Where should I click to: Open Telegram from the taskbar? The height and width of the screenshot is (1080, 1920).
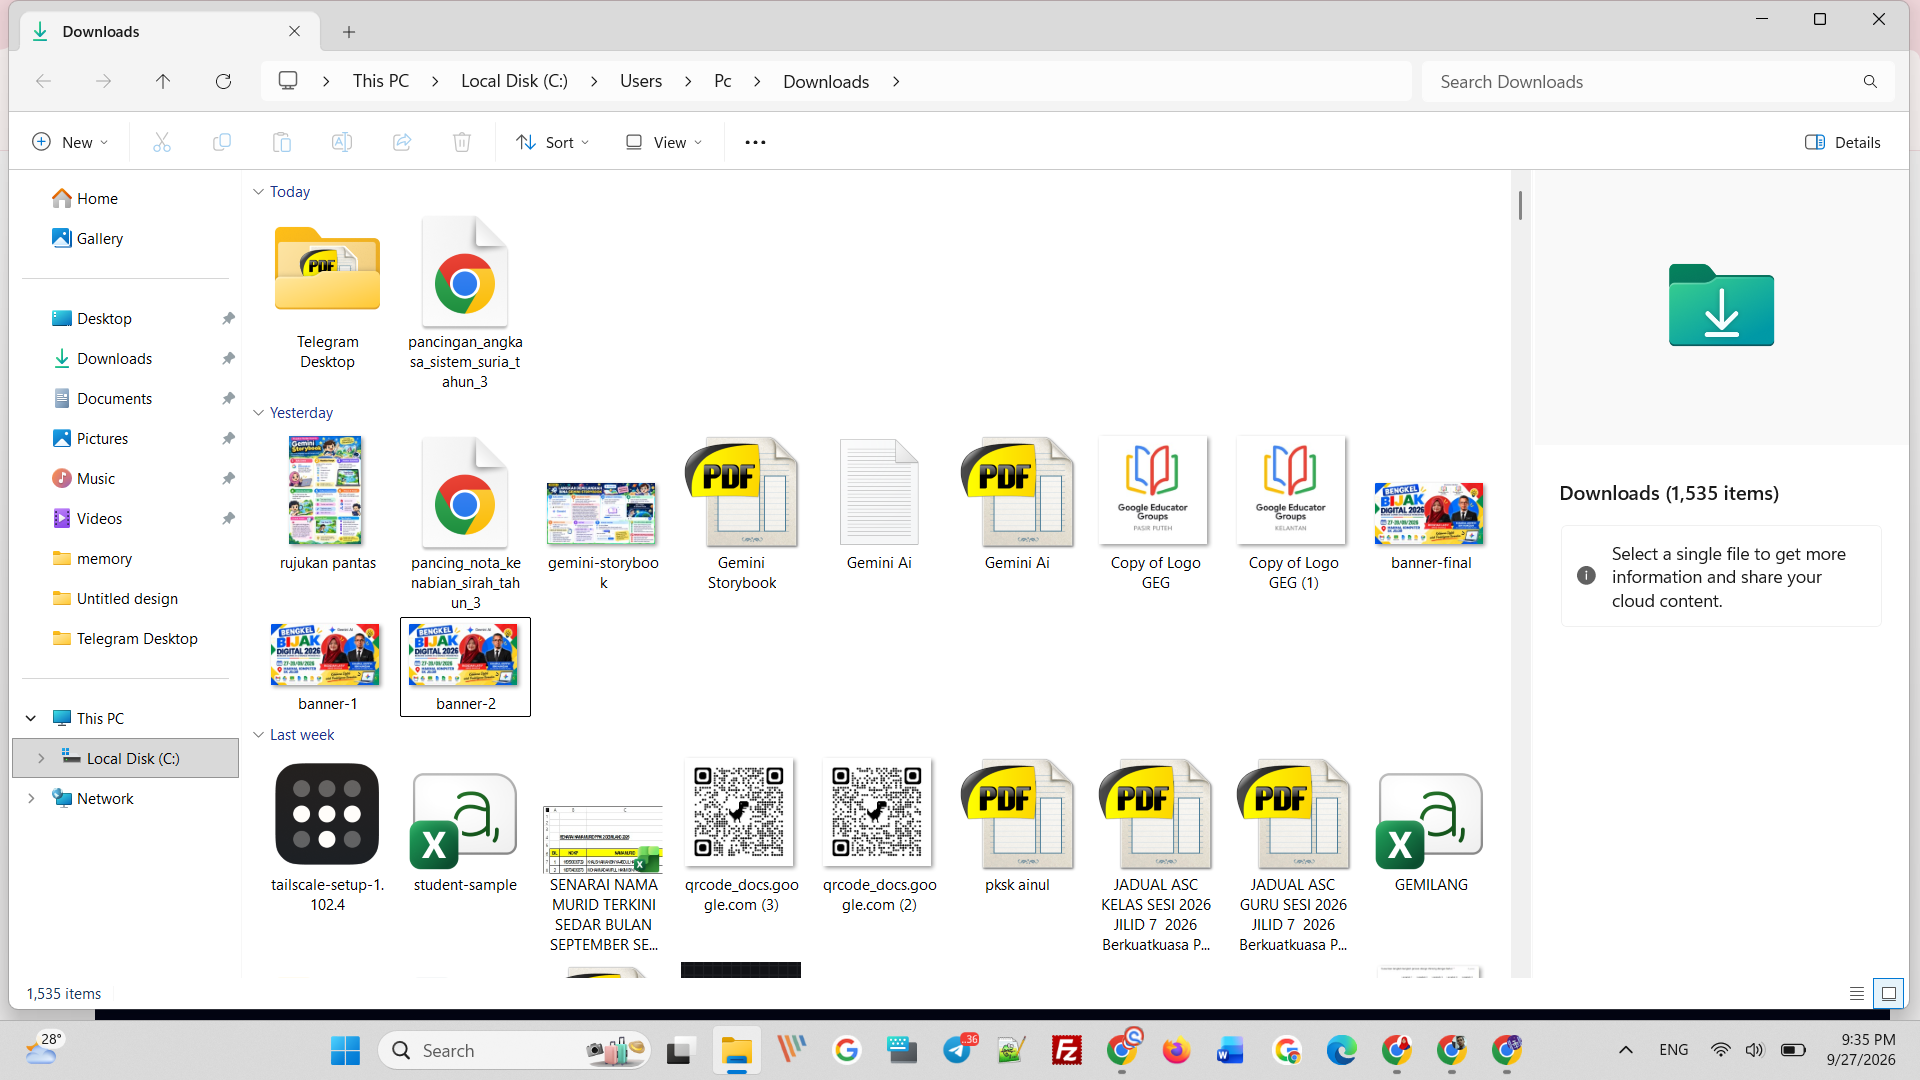tap(957, 1050)
